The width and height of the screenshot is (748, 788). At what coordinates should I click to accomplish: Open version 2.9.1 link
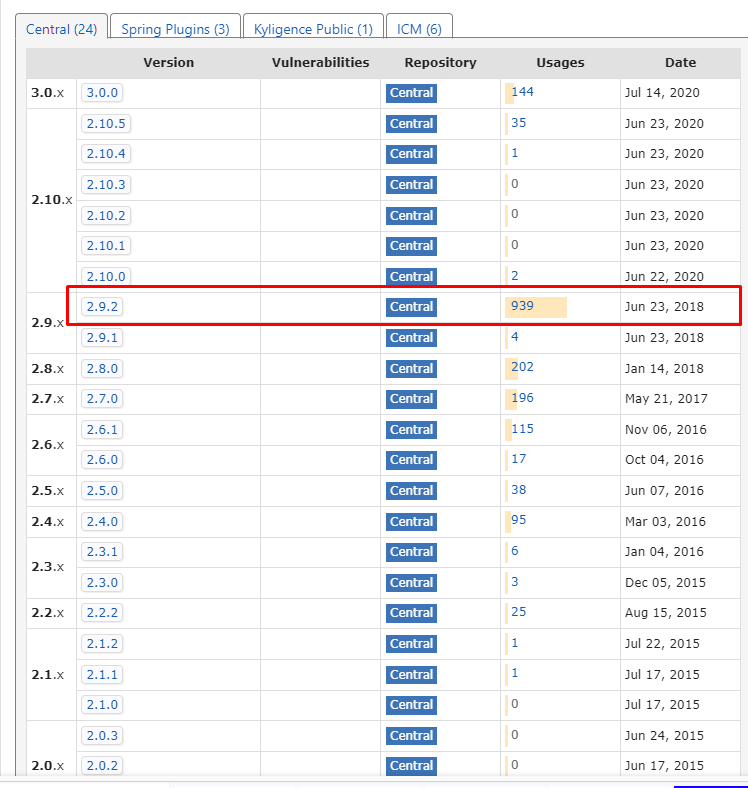(x=102, y=338)
